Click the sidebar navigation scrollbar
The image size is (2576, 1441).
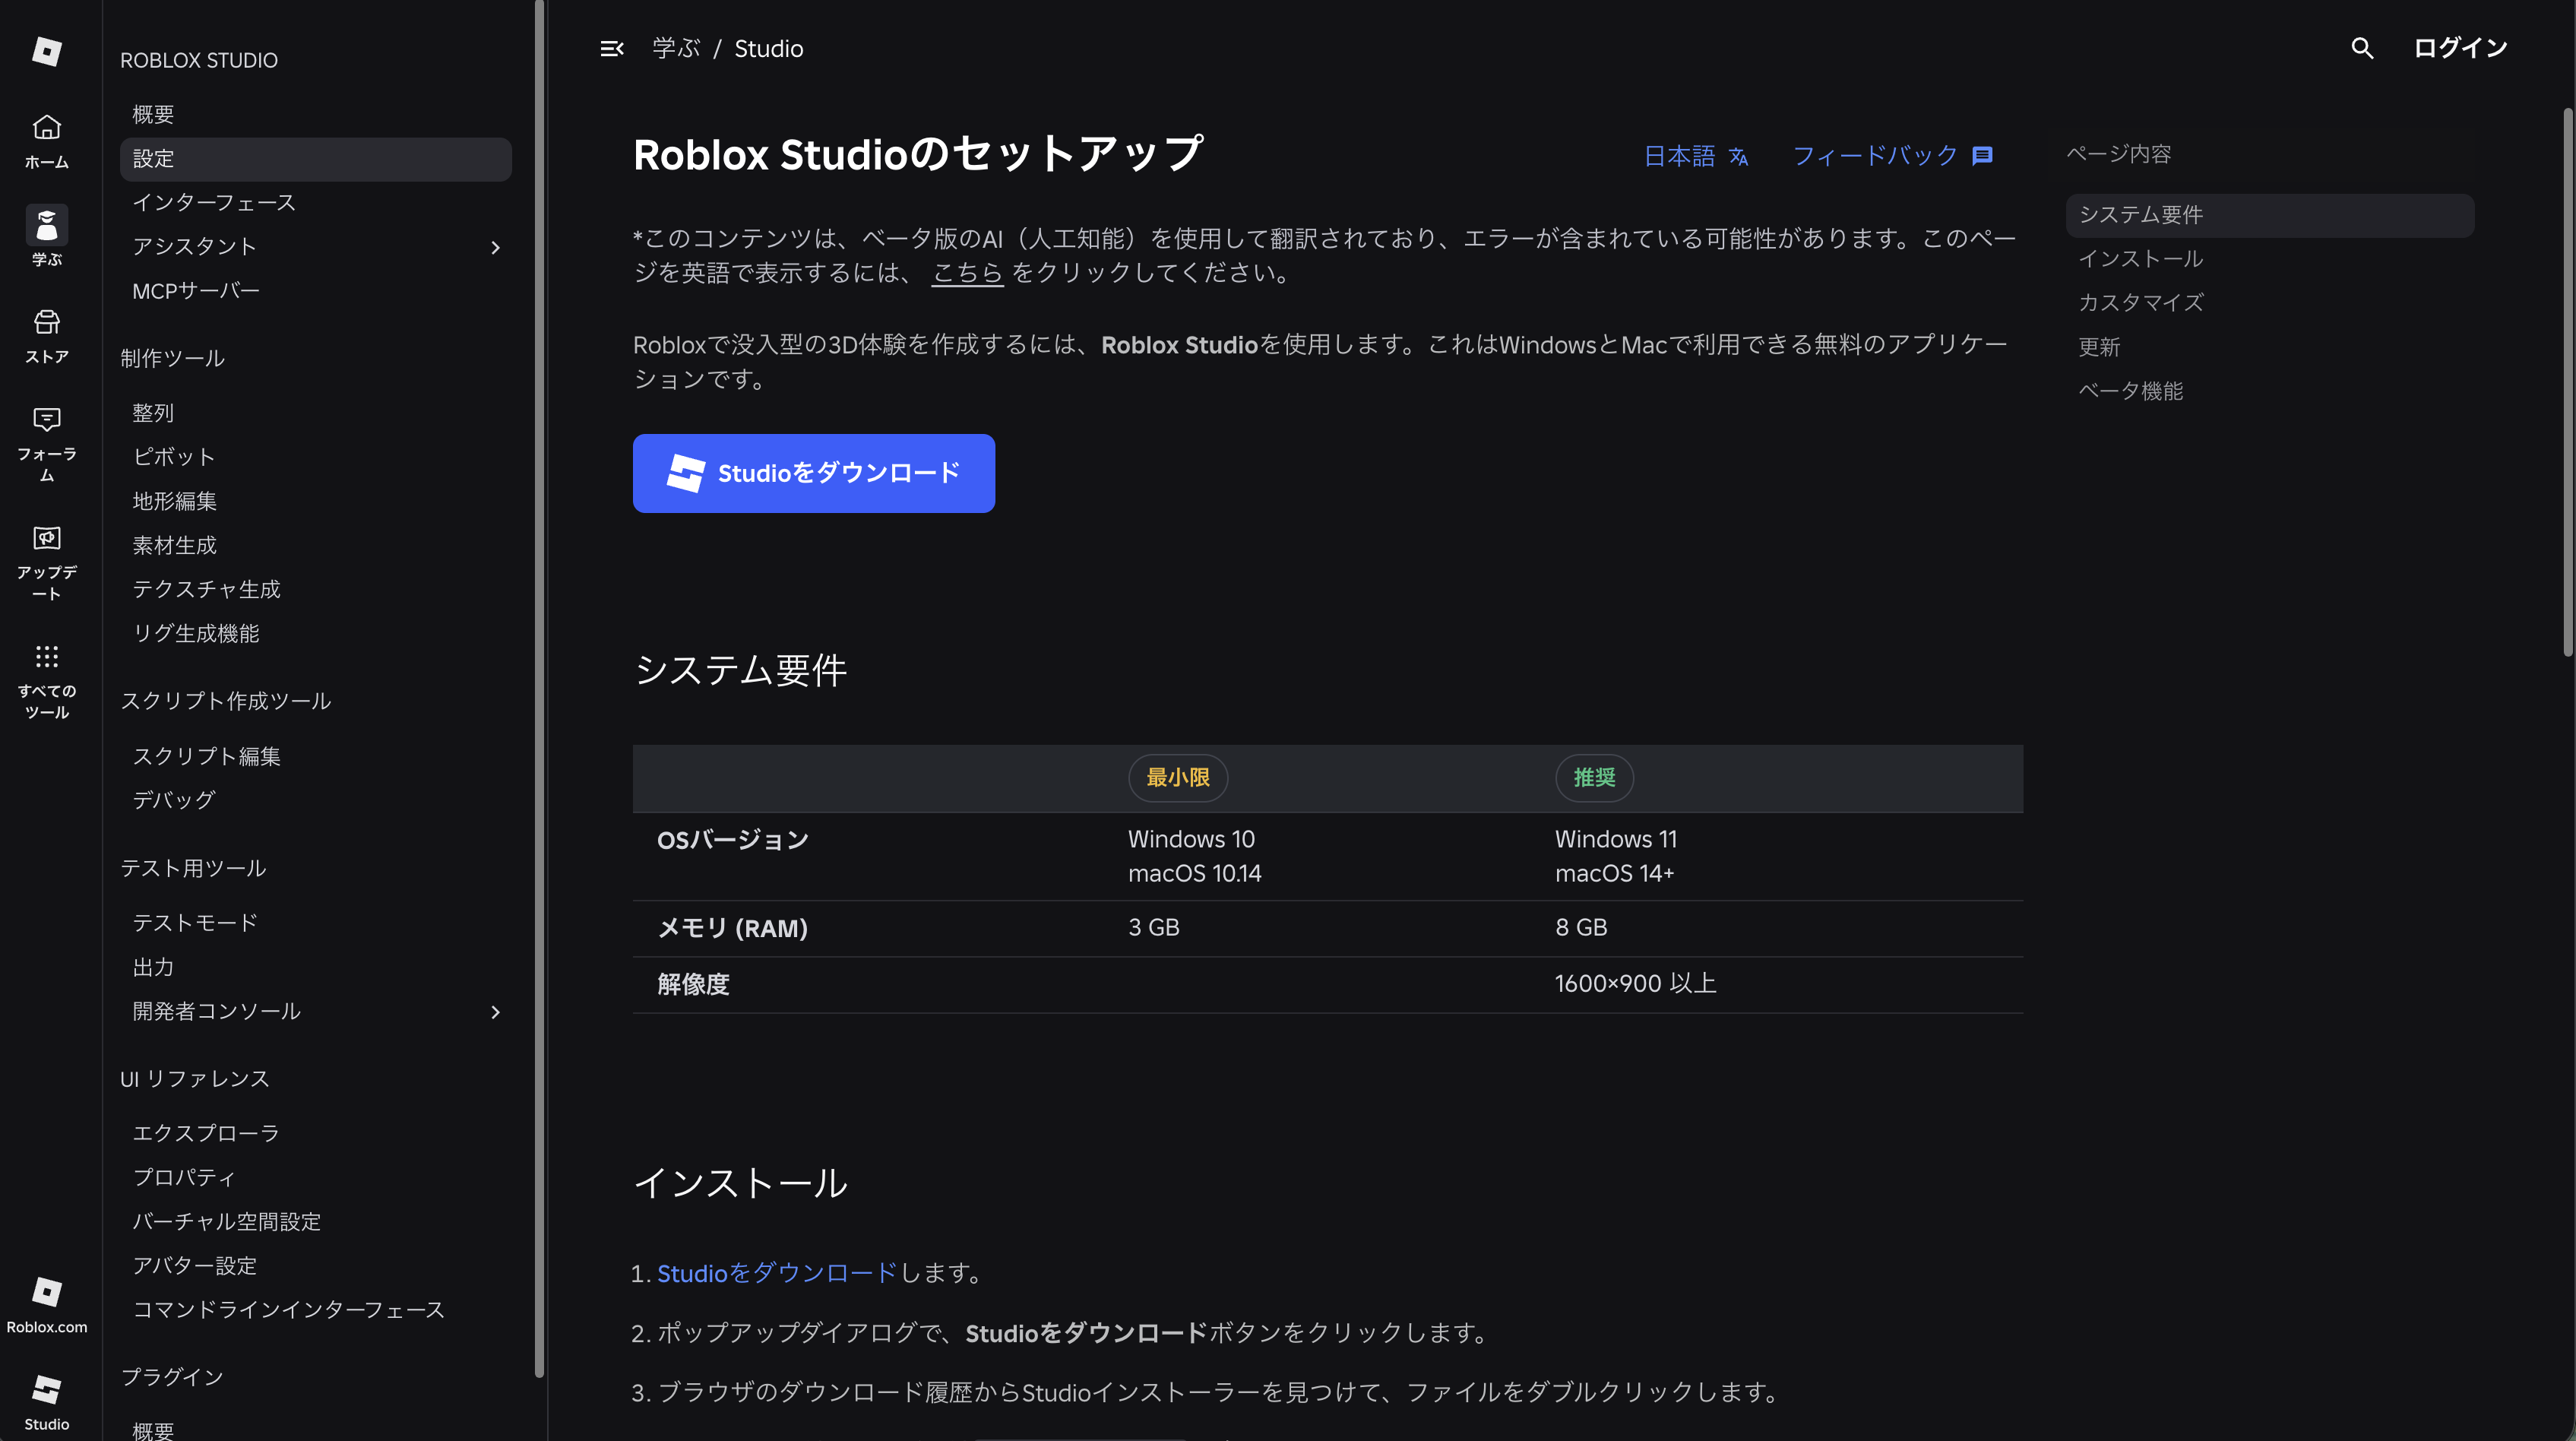click(x=540, y=690)
